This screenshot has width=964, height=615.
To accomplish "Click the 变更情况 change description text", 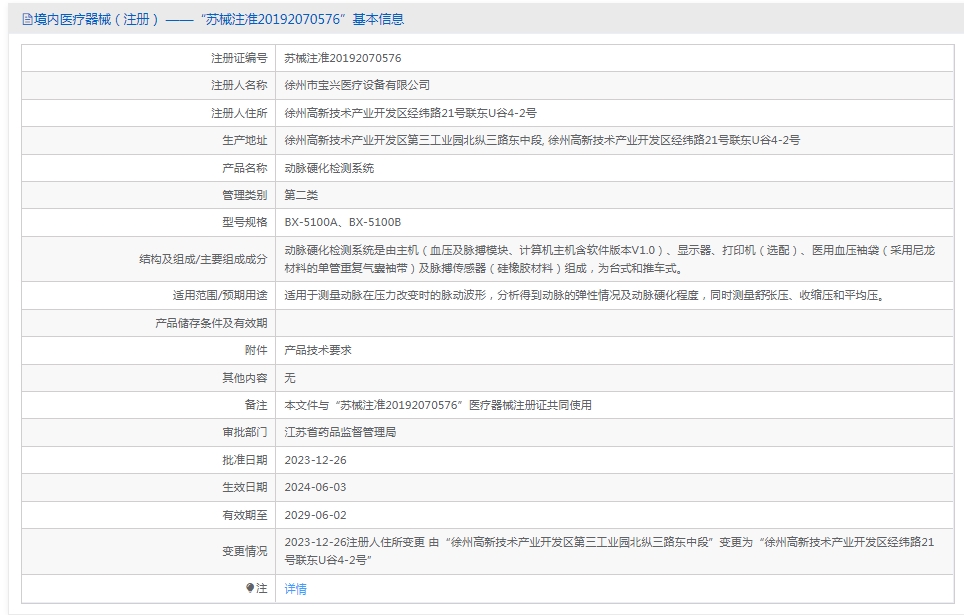I will click(x=609, y=551).
